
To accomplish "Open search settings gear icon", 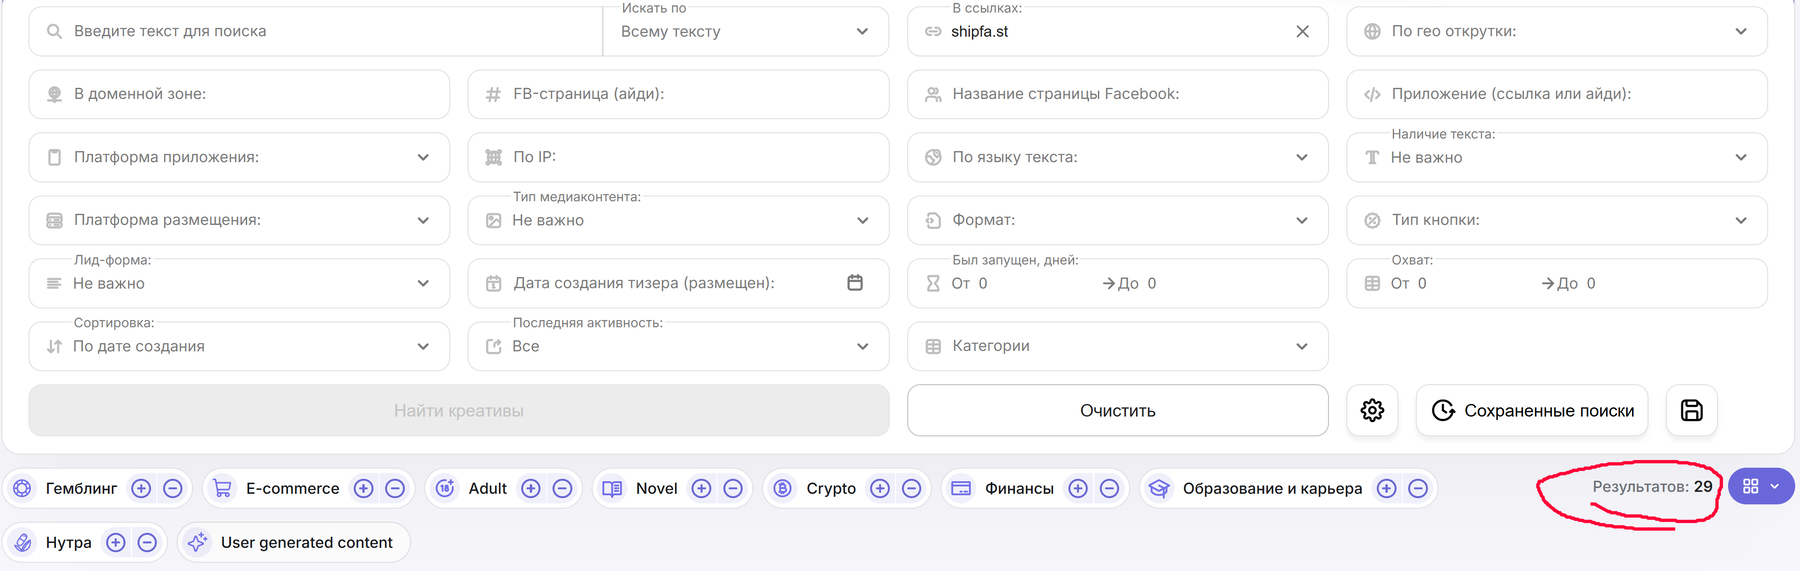I will tap(1372, 410).
